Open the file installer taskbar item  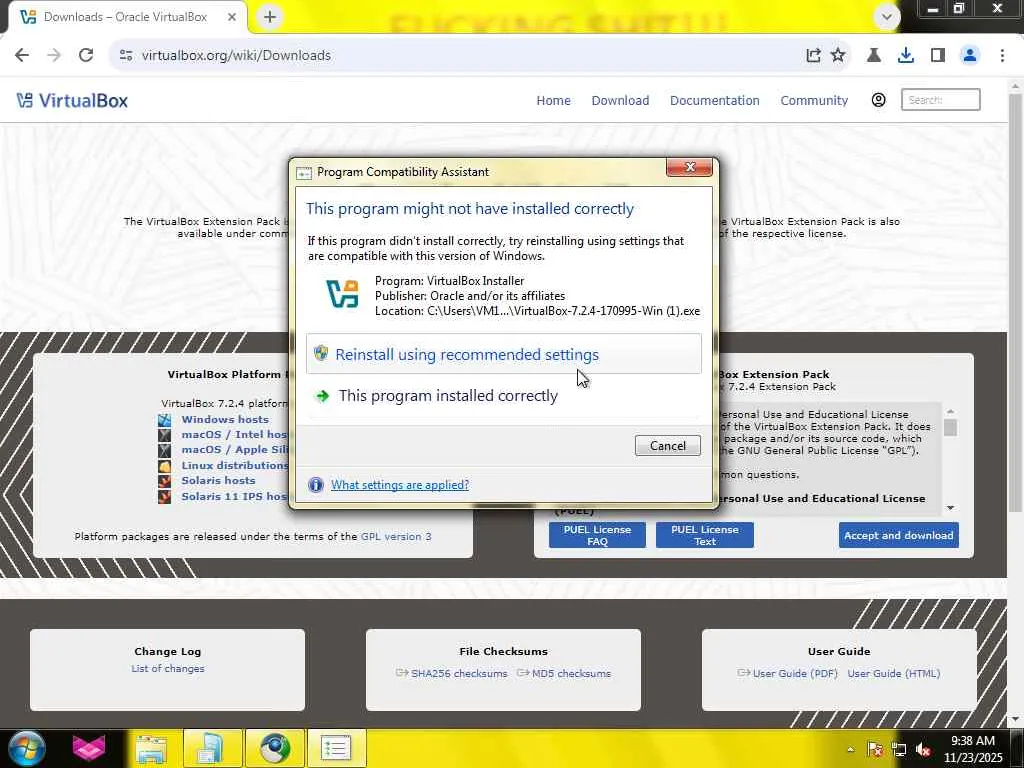coord(213,748)
